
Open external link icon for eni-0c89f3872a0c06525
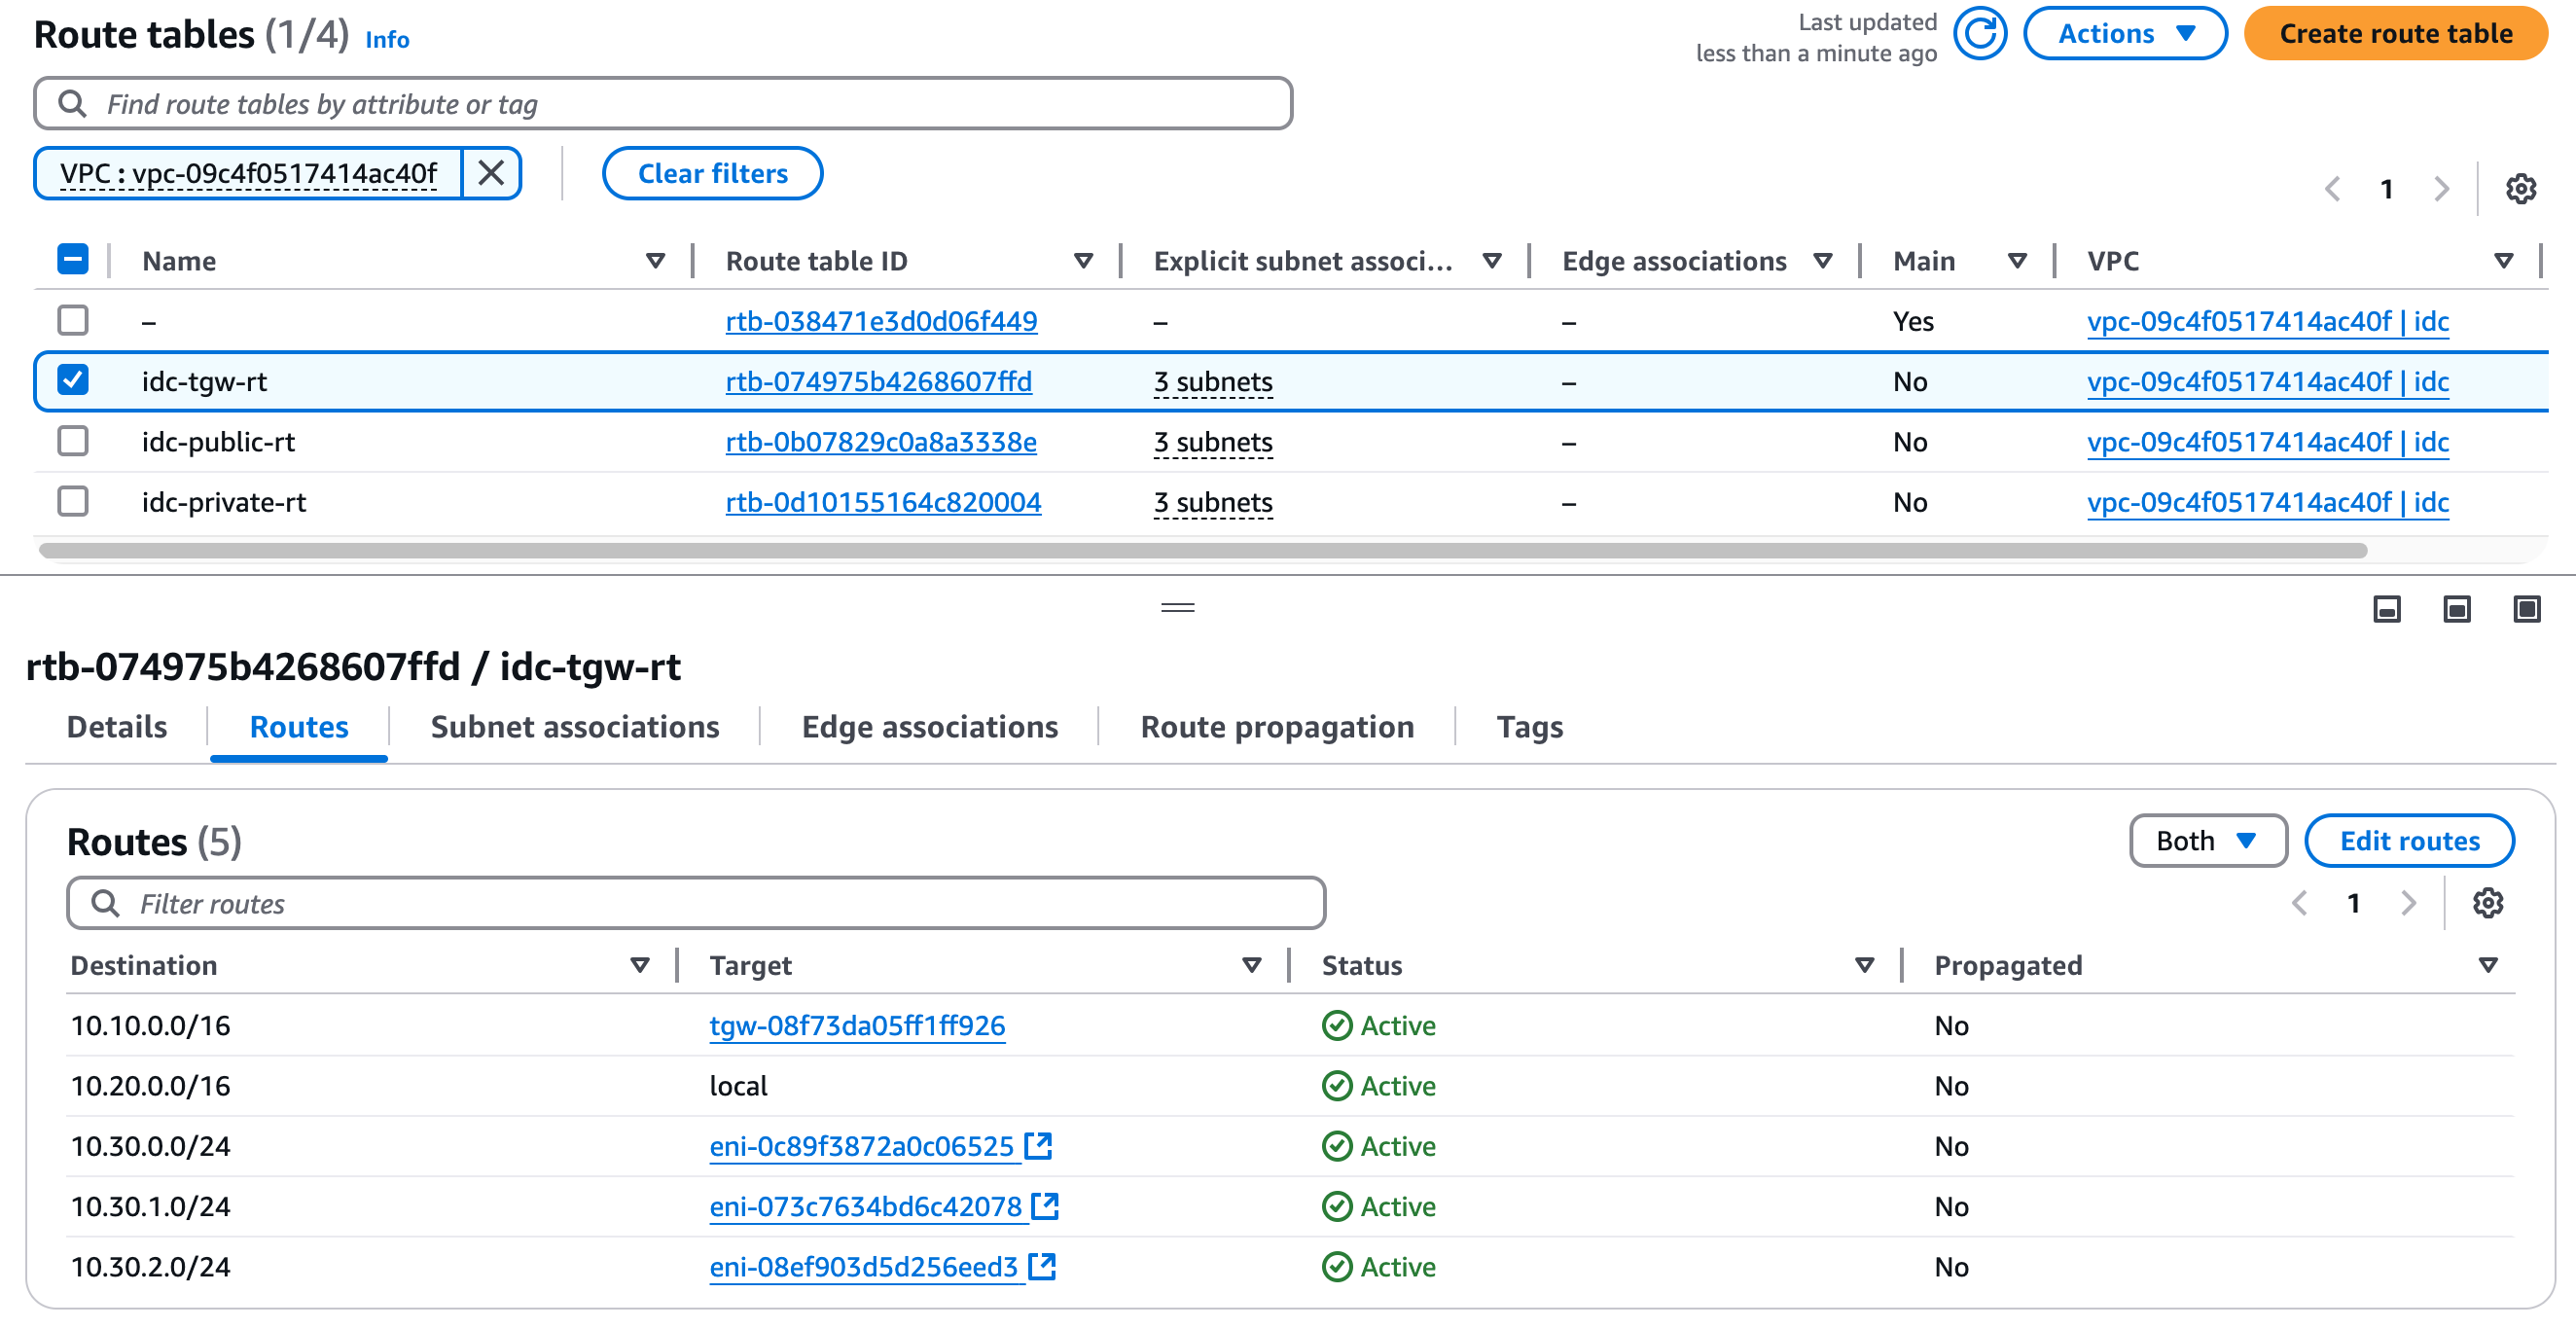point(1039,1146)
